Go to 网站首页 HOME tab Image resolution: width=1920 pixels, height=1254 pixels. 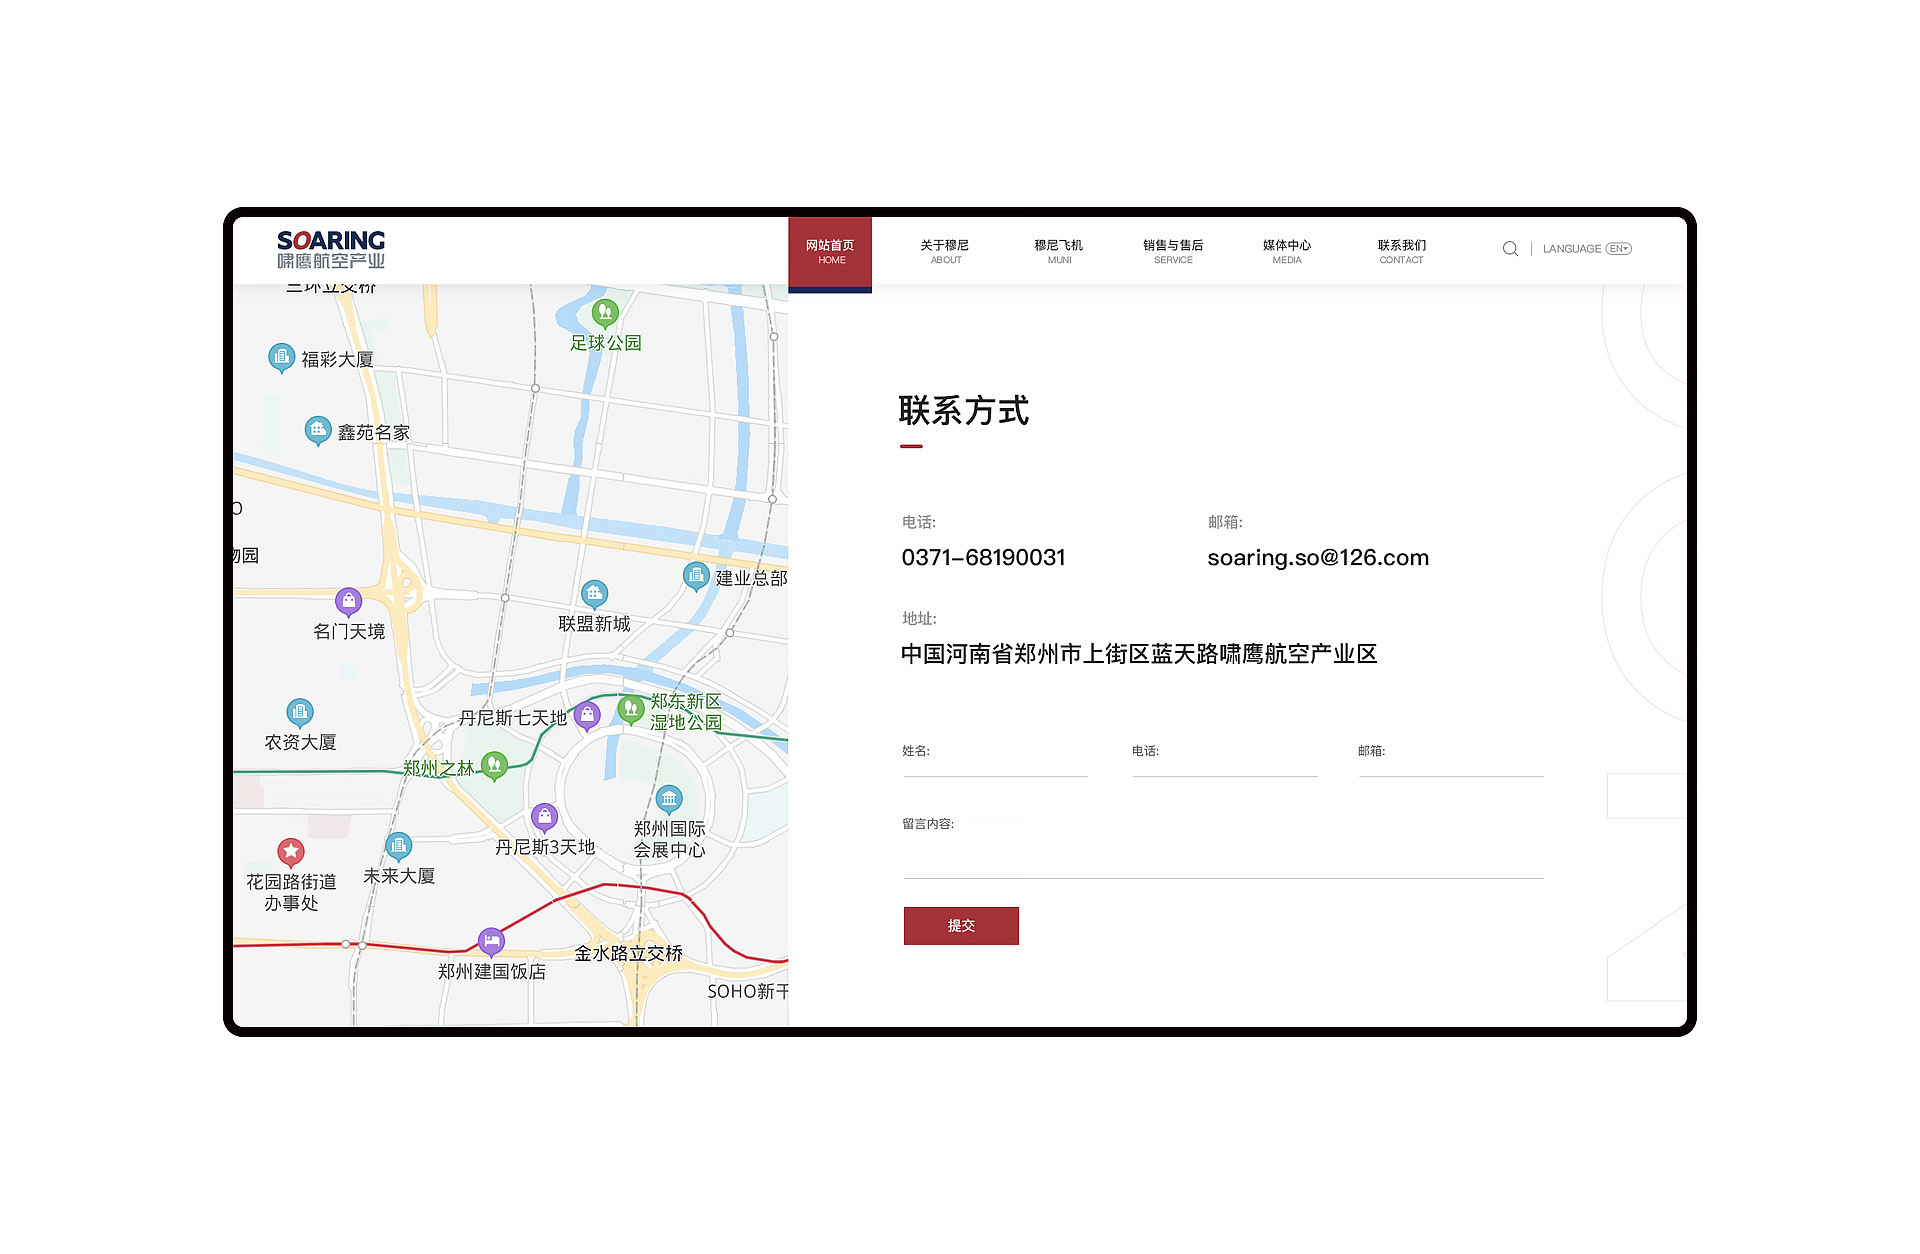(x=830, y=254)
